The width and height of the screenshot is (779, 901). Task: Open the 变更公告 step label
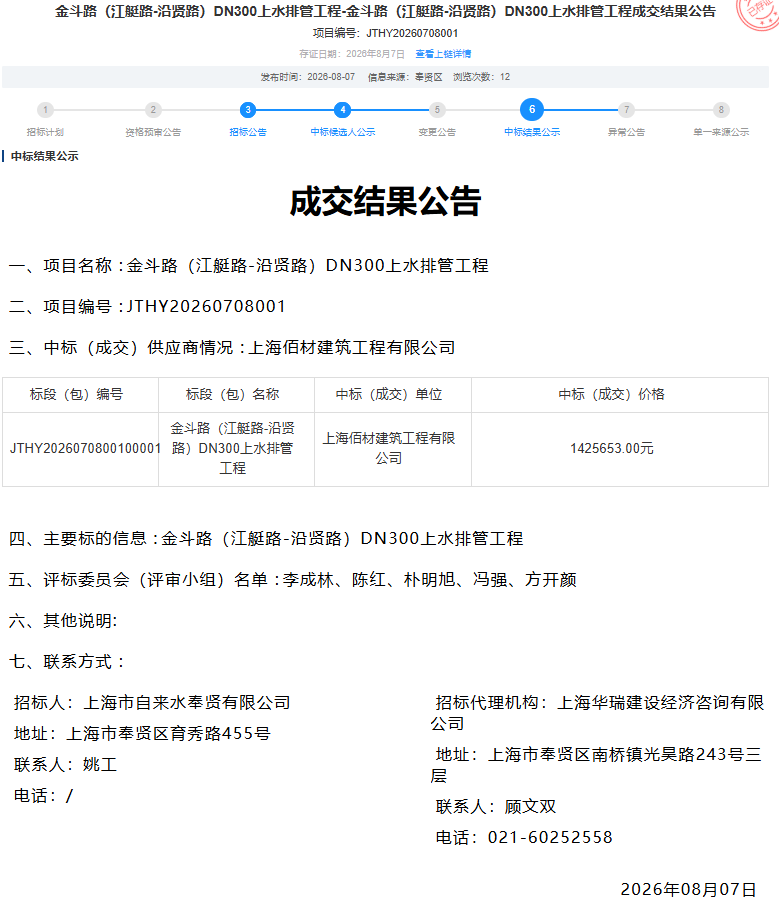tap(437, 132)
